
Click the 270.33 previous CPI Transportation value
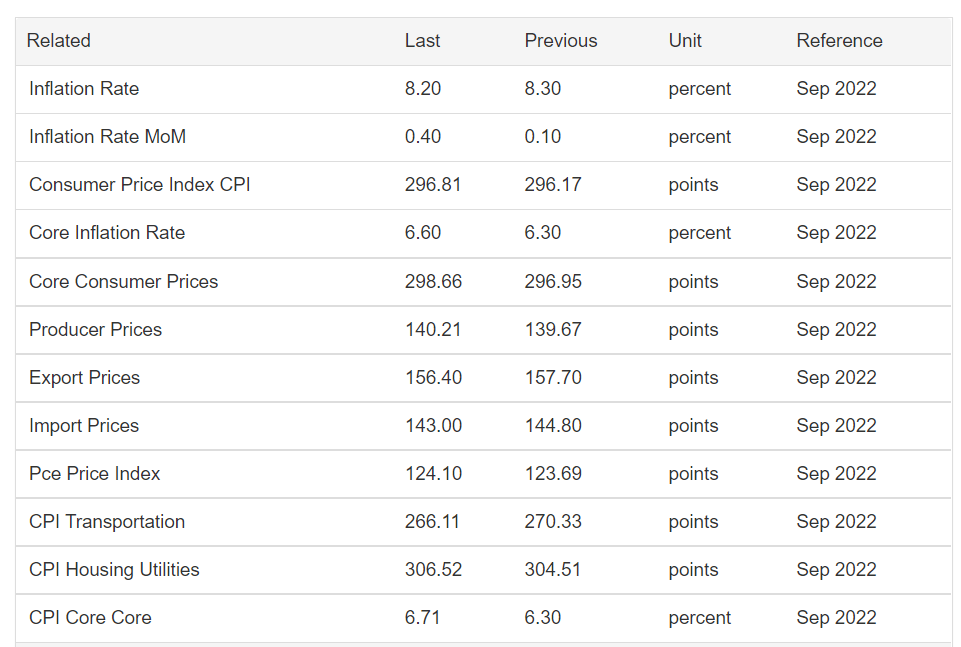click(x=553, y=521)
